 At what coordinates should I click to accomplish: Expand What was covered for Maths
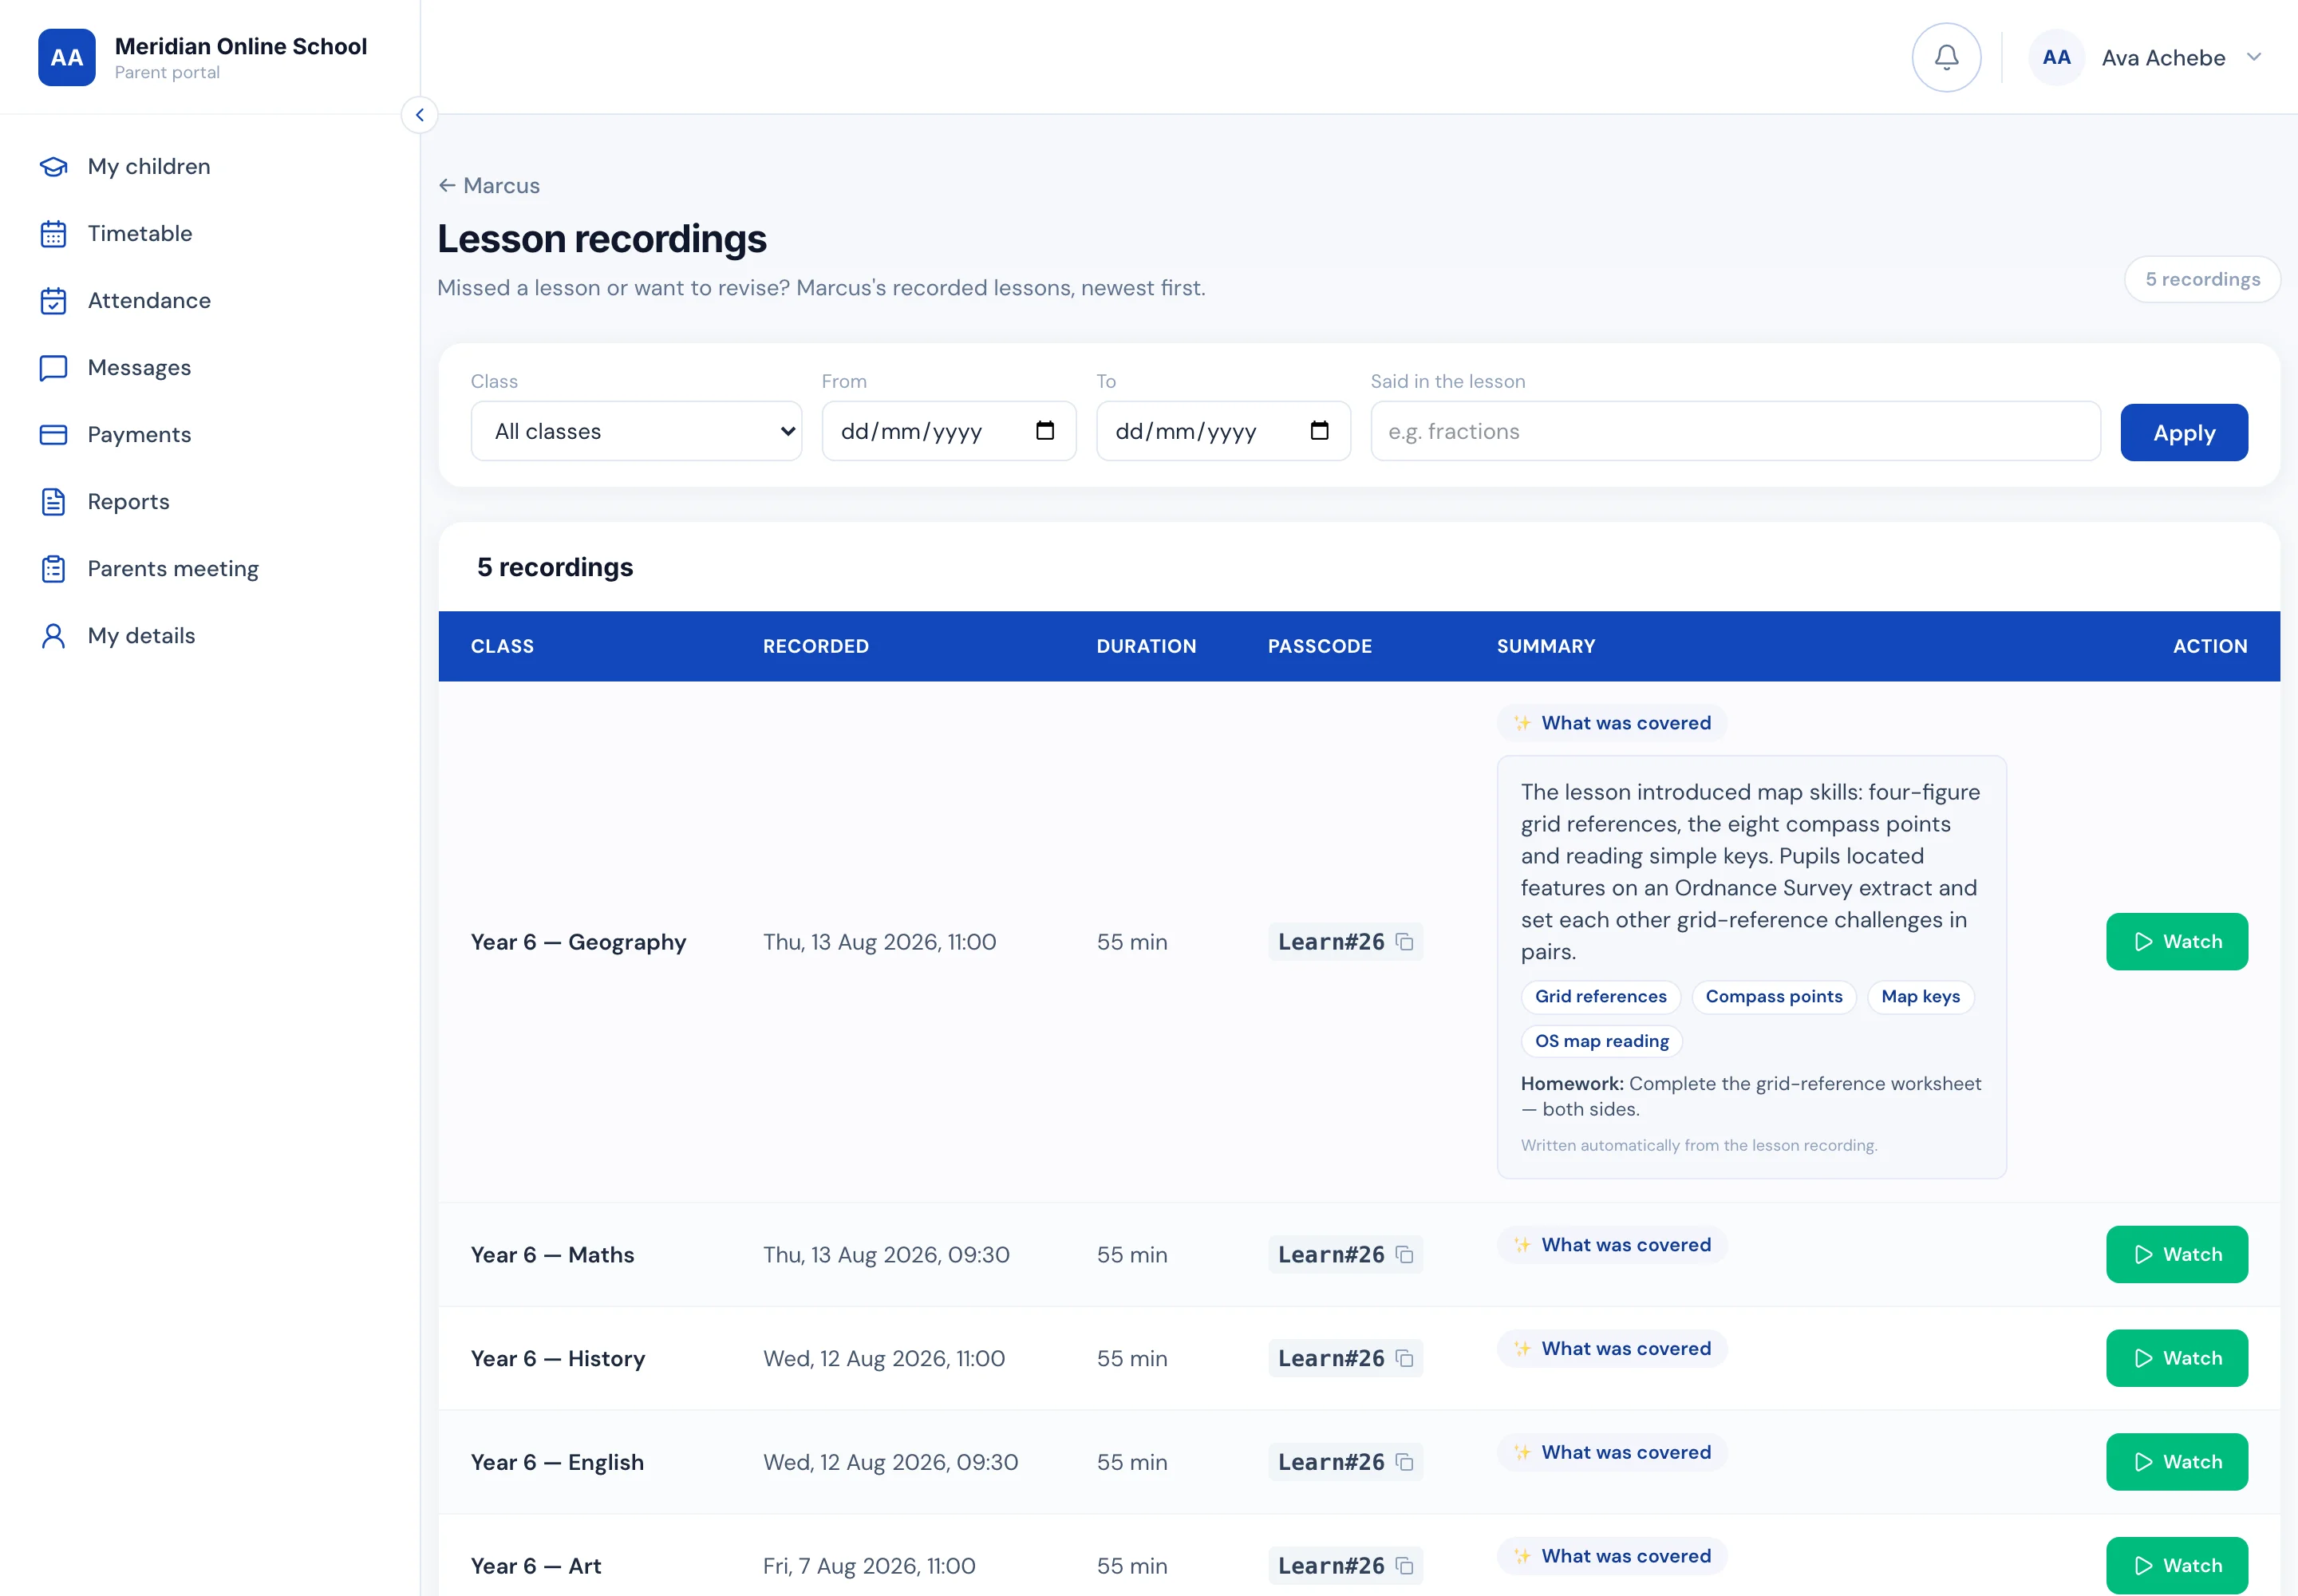point(1611,1245)
